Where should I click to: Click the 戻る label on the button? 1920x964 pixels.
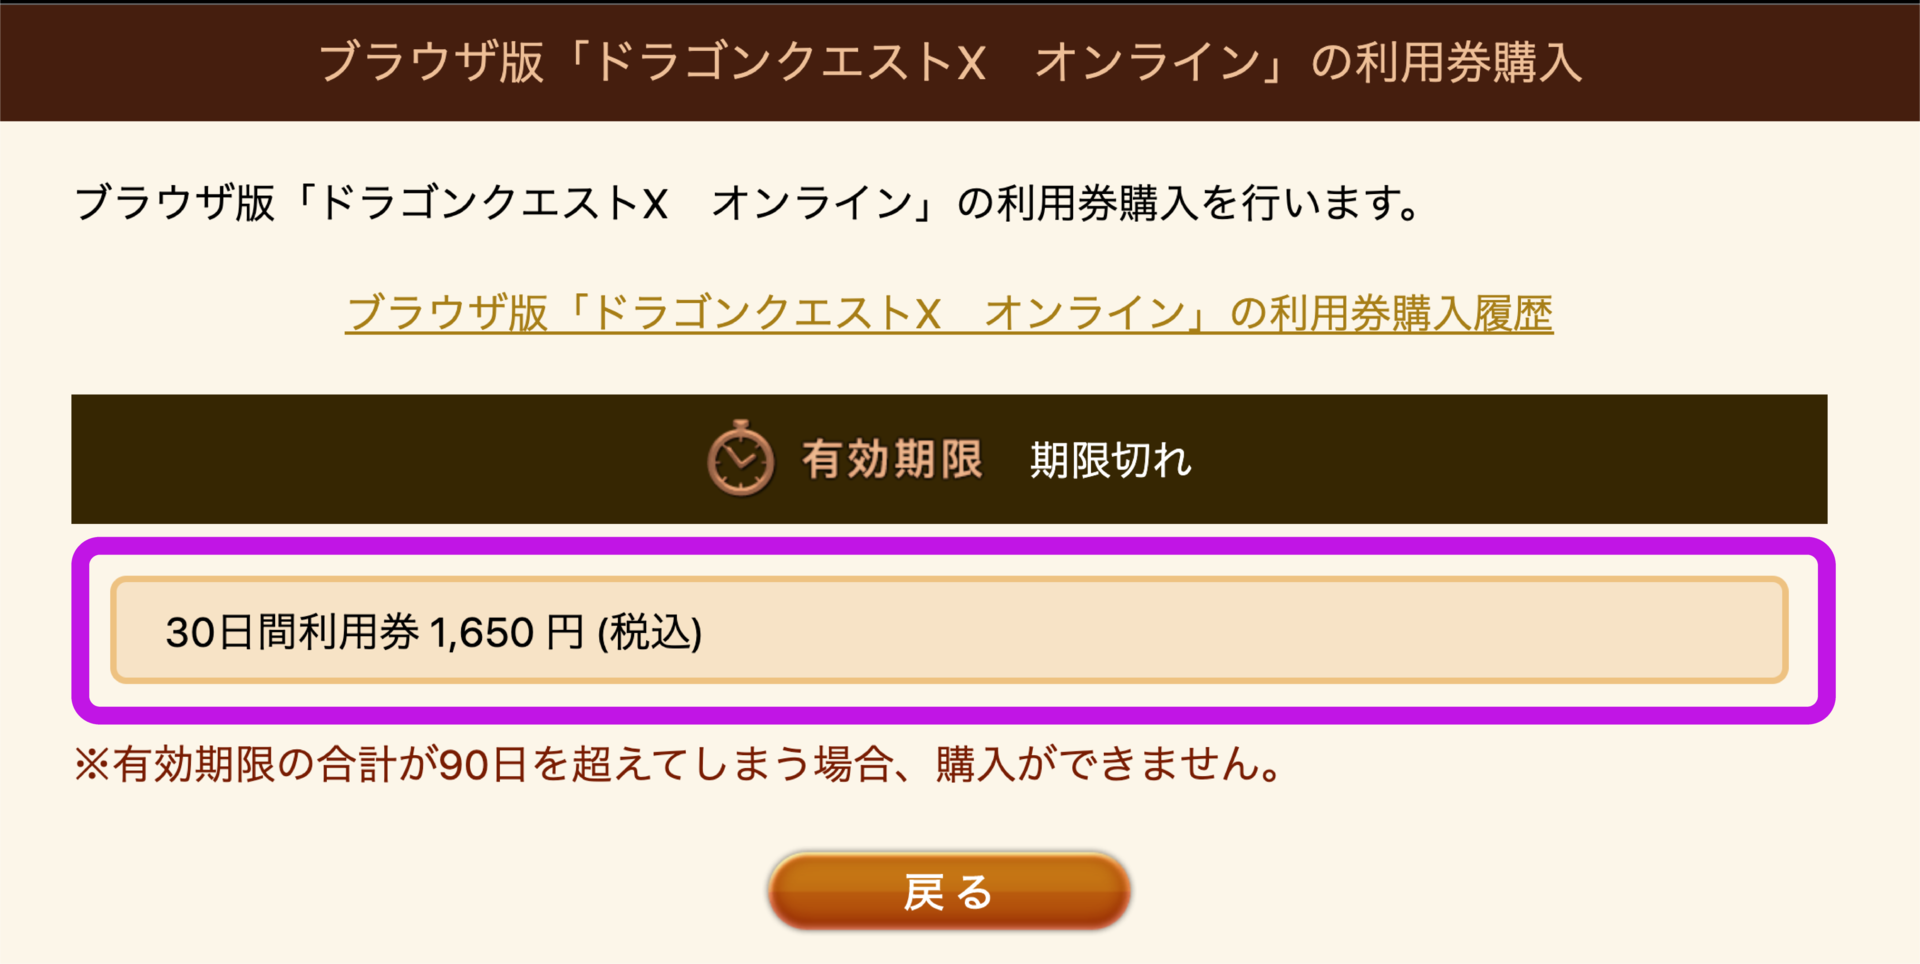tap(946, 891)
